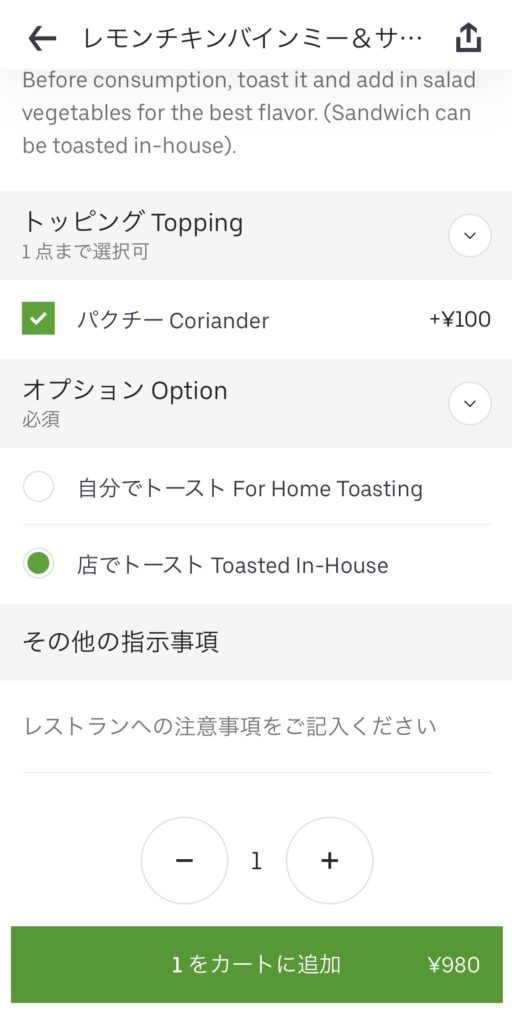Tap the トッピング Topping section header
This screenshot has width=512, height=1024.
coord(256,235)
